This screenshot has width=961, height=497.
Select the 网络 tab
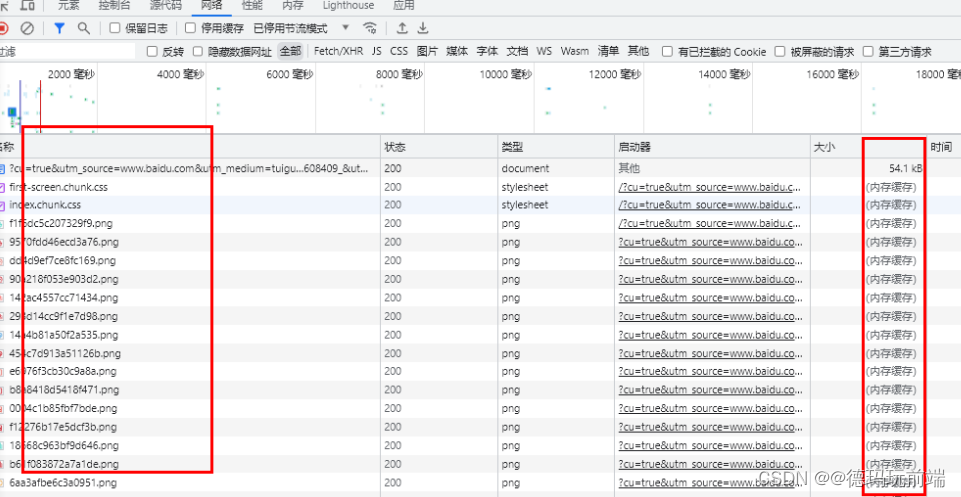(x=211, y=6)
